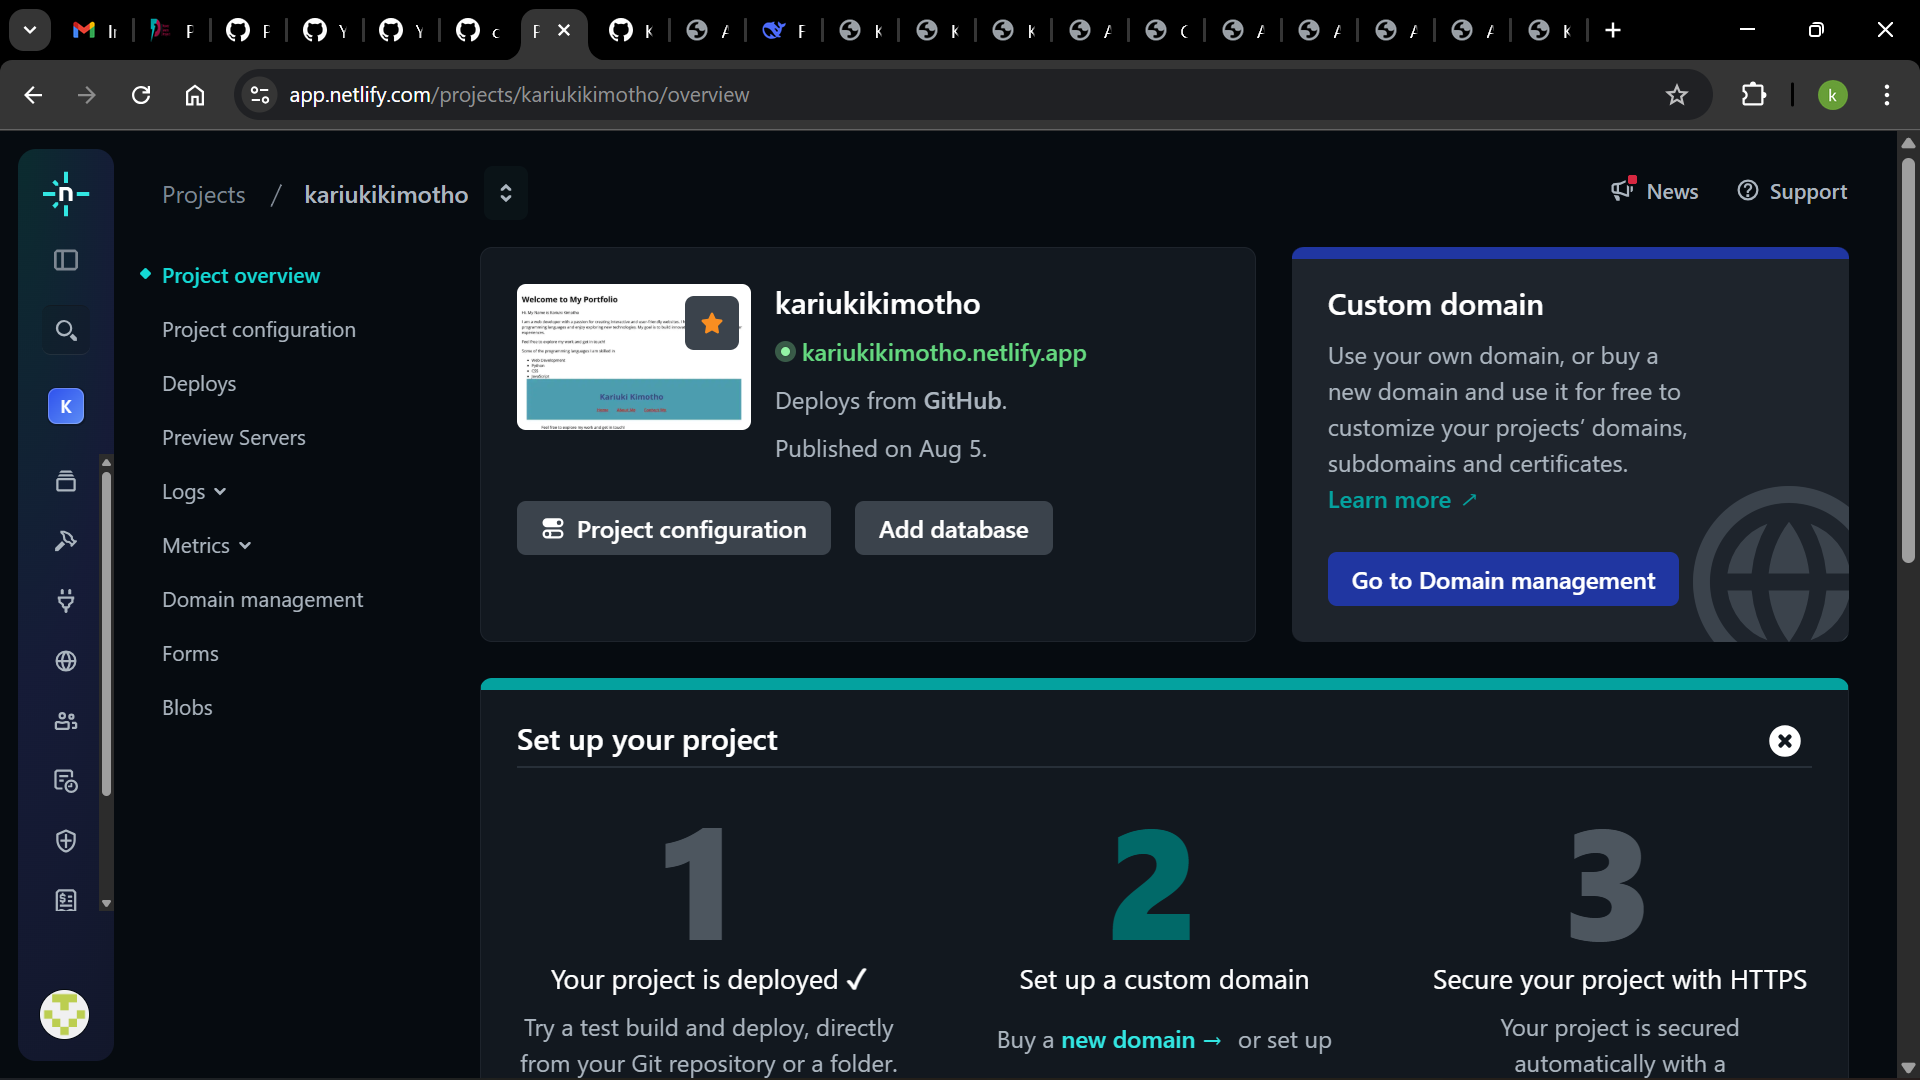The image size is (1920, 1080).
Task: Open the billing receipt icon
Action: 66,901
